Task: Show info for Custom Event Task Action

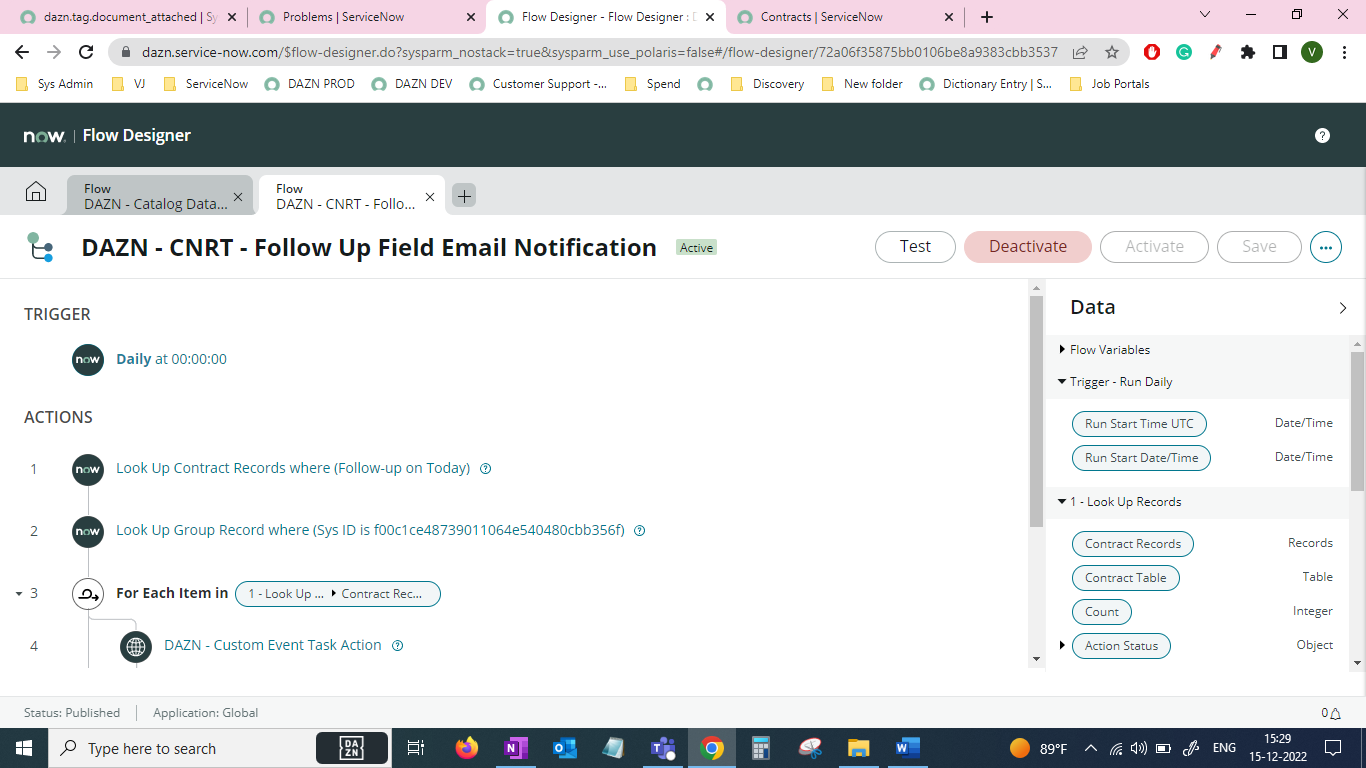Action: [x=397, y=646]
